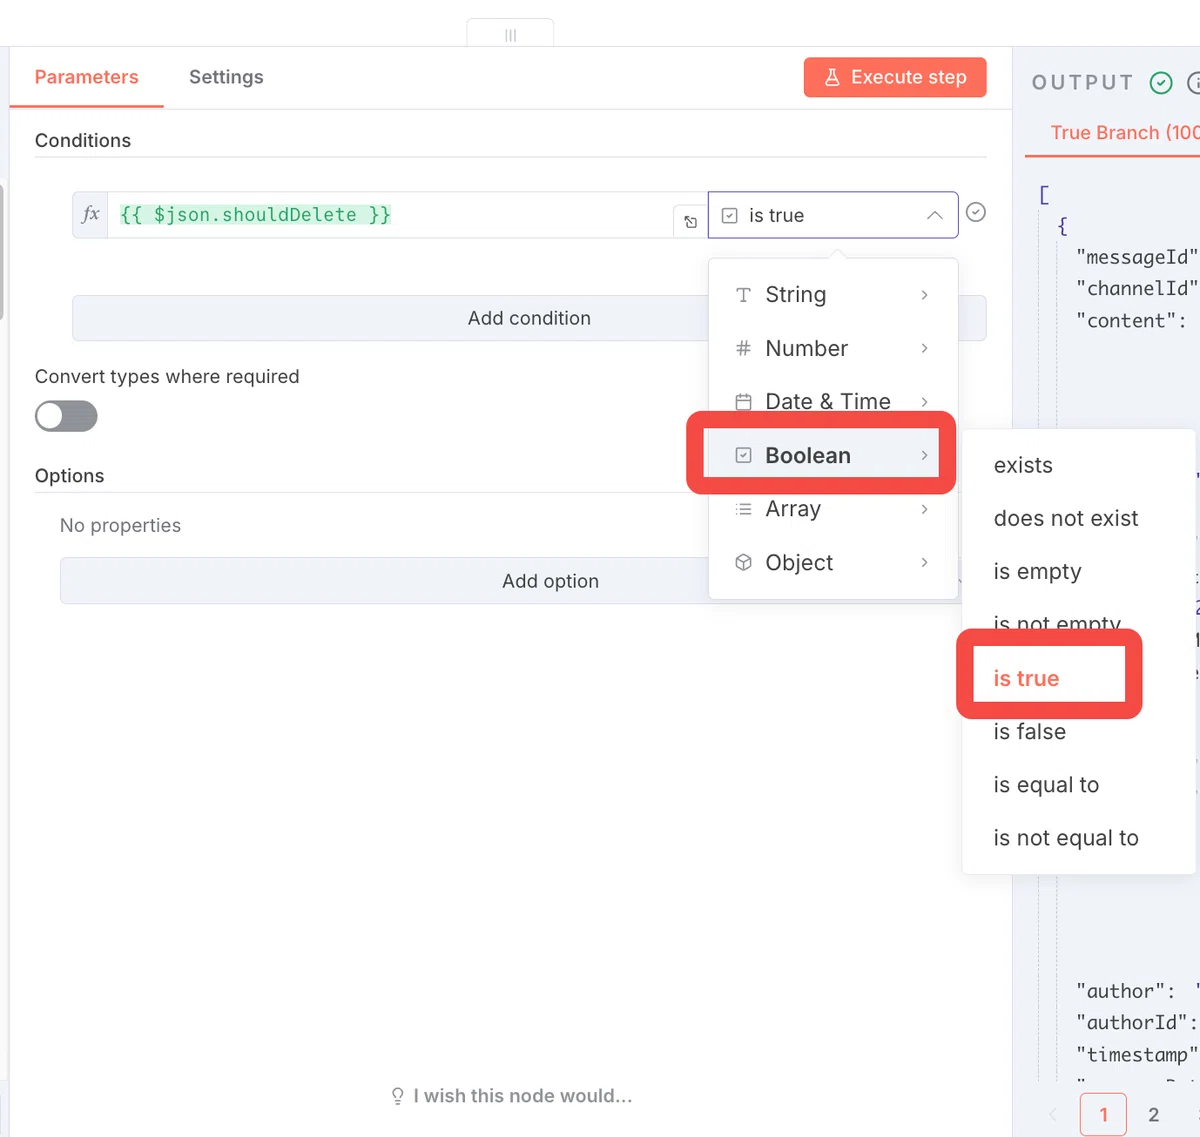Click the drag handle above the panel
1200x1137 pixels.
[x=510, y=34]
